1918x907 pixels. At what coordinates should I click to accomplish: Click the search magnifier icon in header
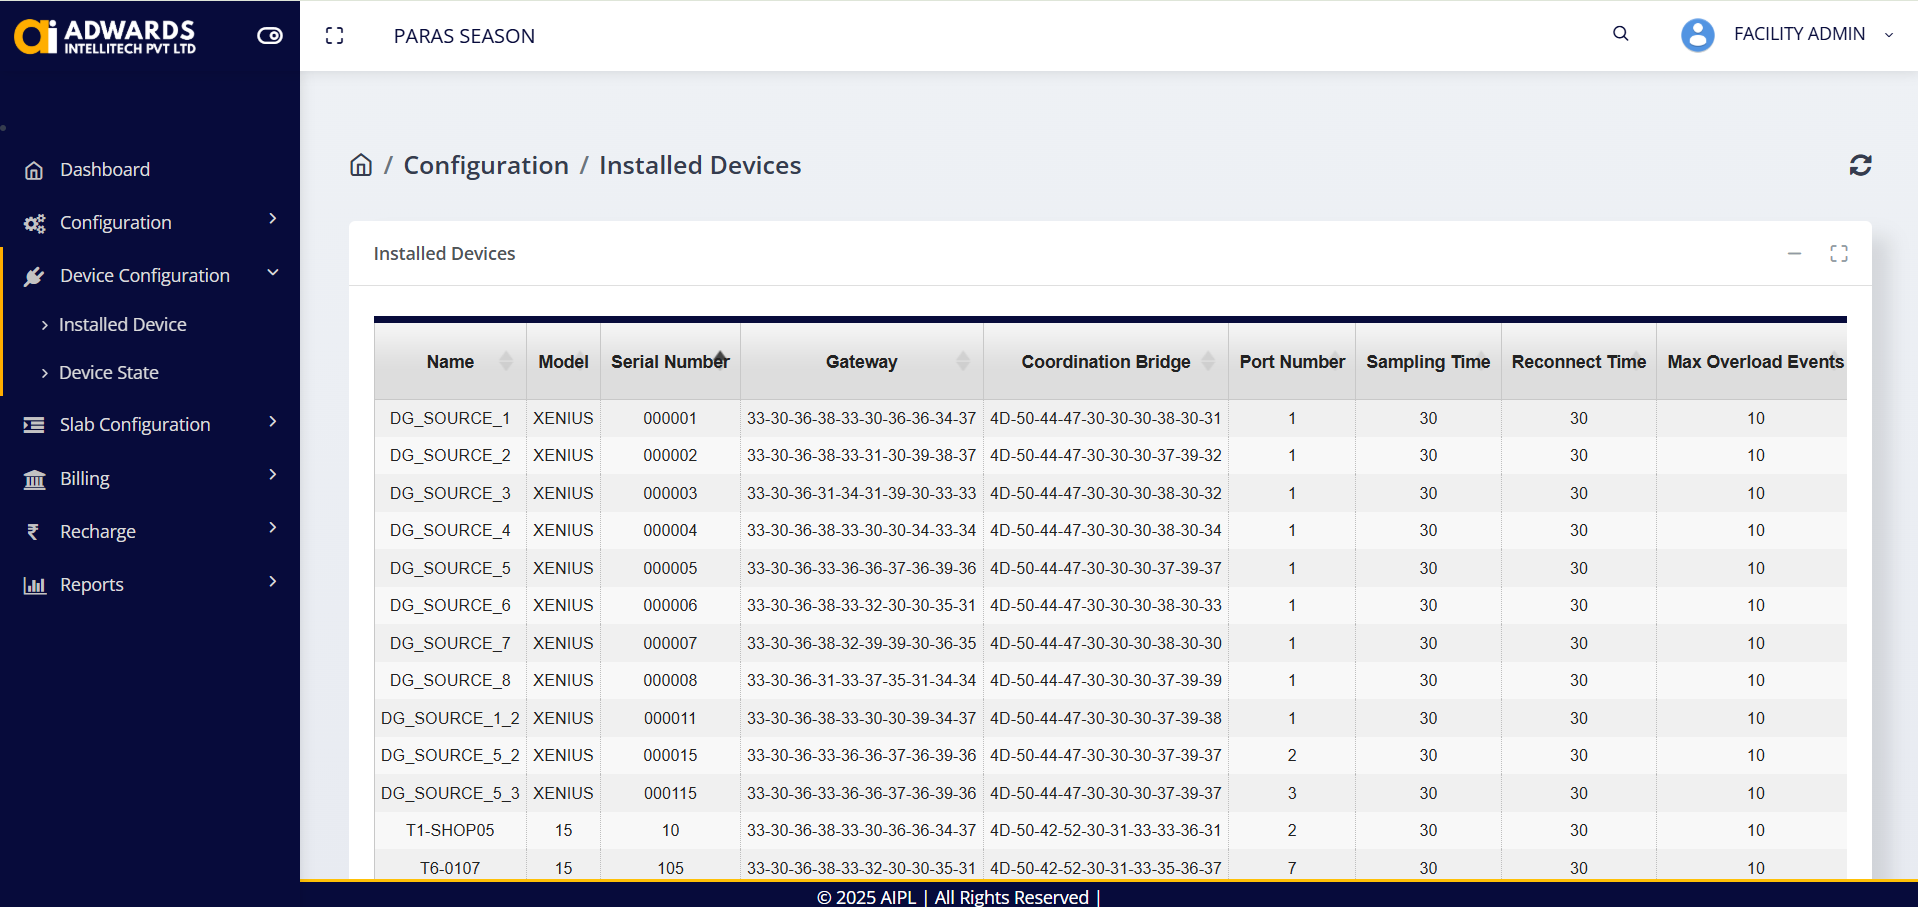1620,34
